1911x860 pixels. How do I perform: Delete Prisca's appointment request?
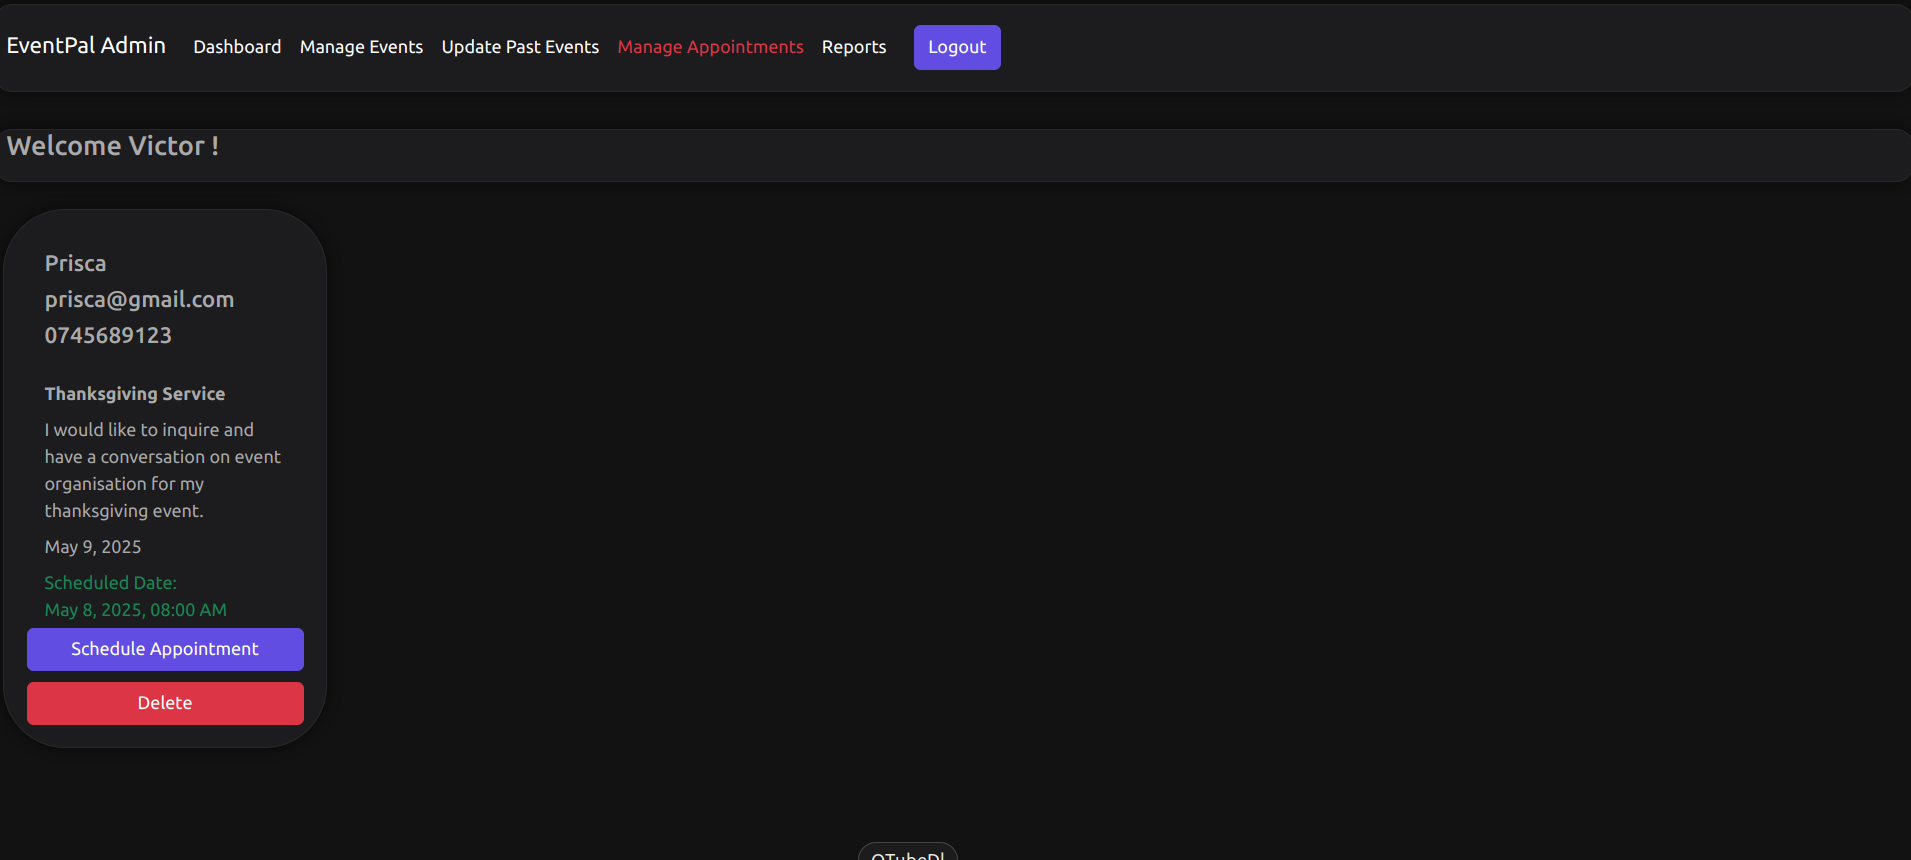point(165,703)
